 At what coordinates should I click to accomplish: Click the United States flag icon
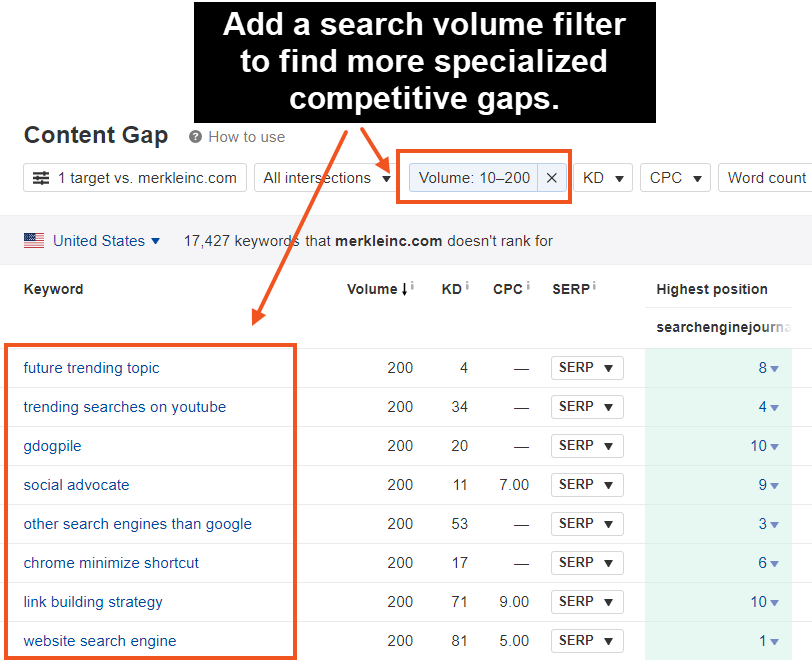point(34,241)
